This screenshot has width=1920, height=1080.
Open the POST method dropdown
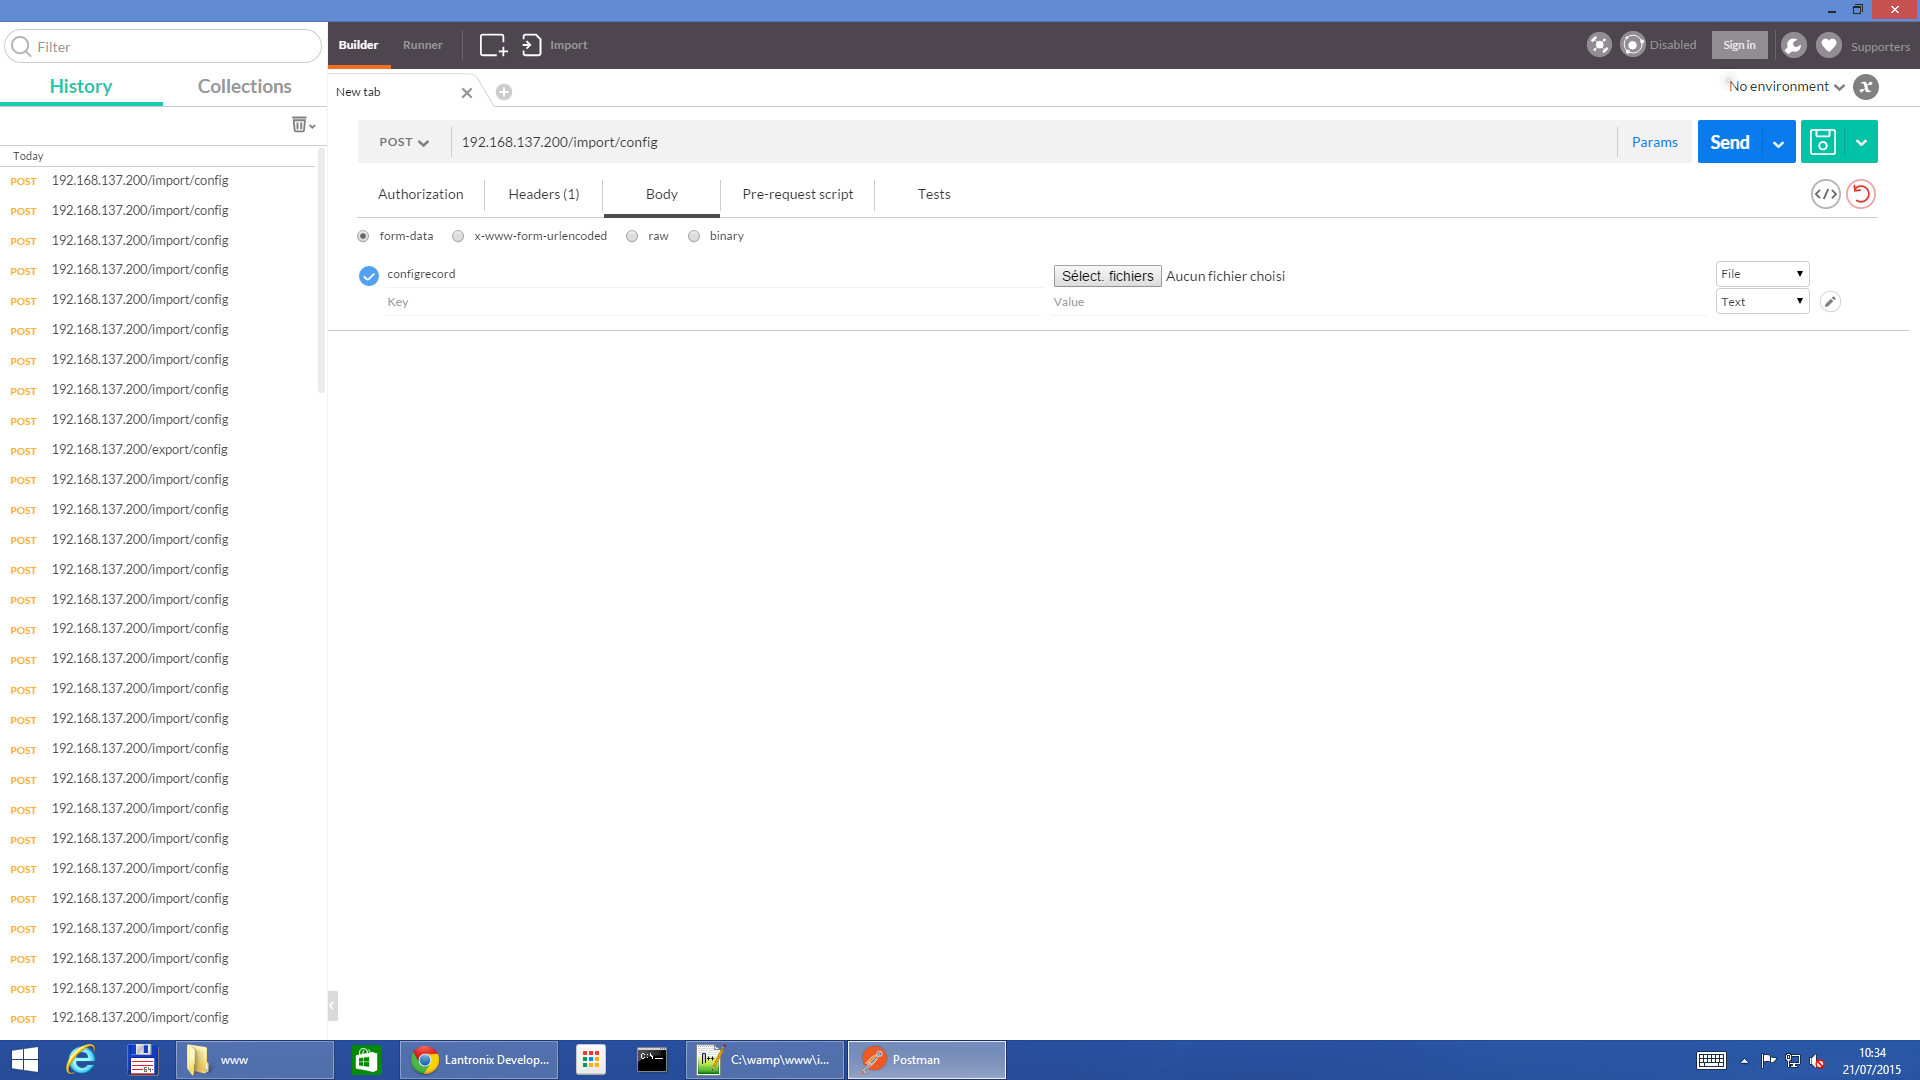click(404, 142)
